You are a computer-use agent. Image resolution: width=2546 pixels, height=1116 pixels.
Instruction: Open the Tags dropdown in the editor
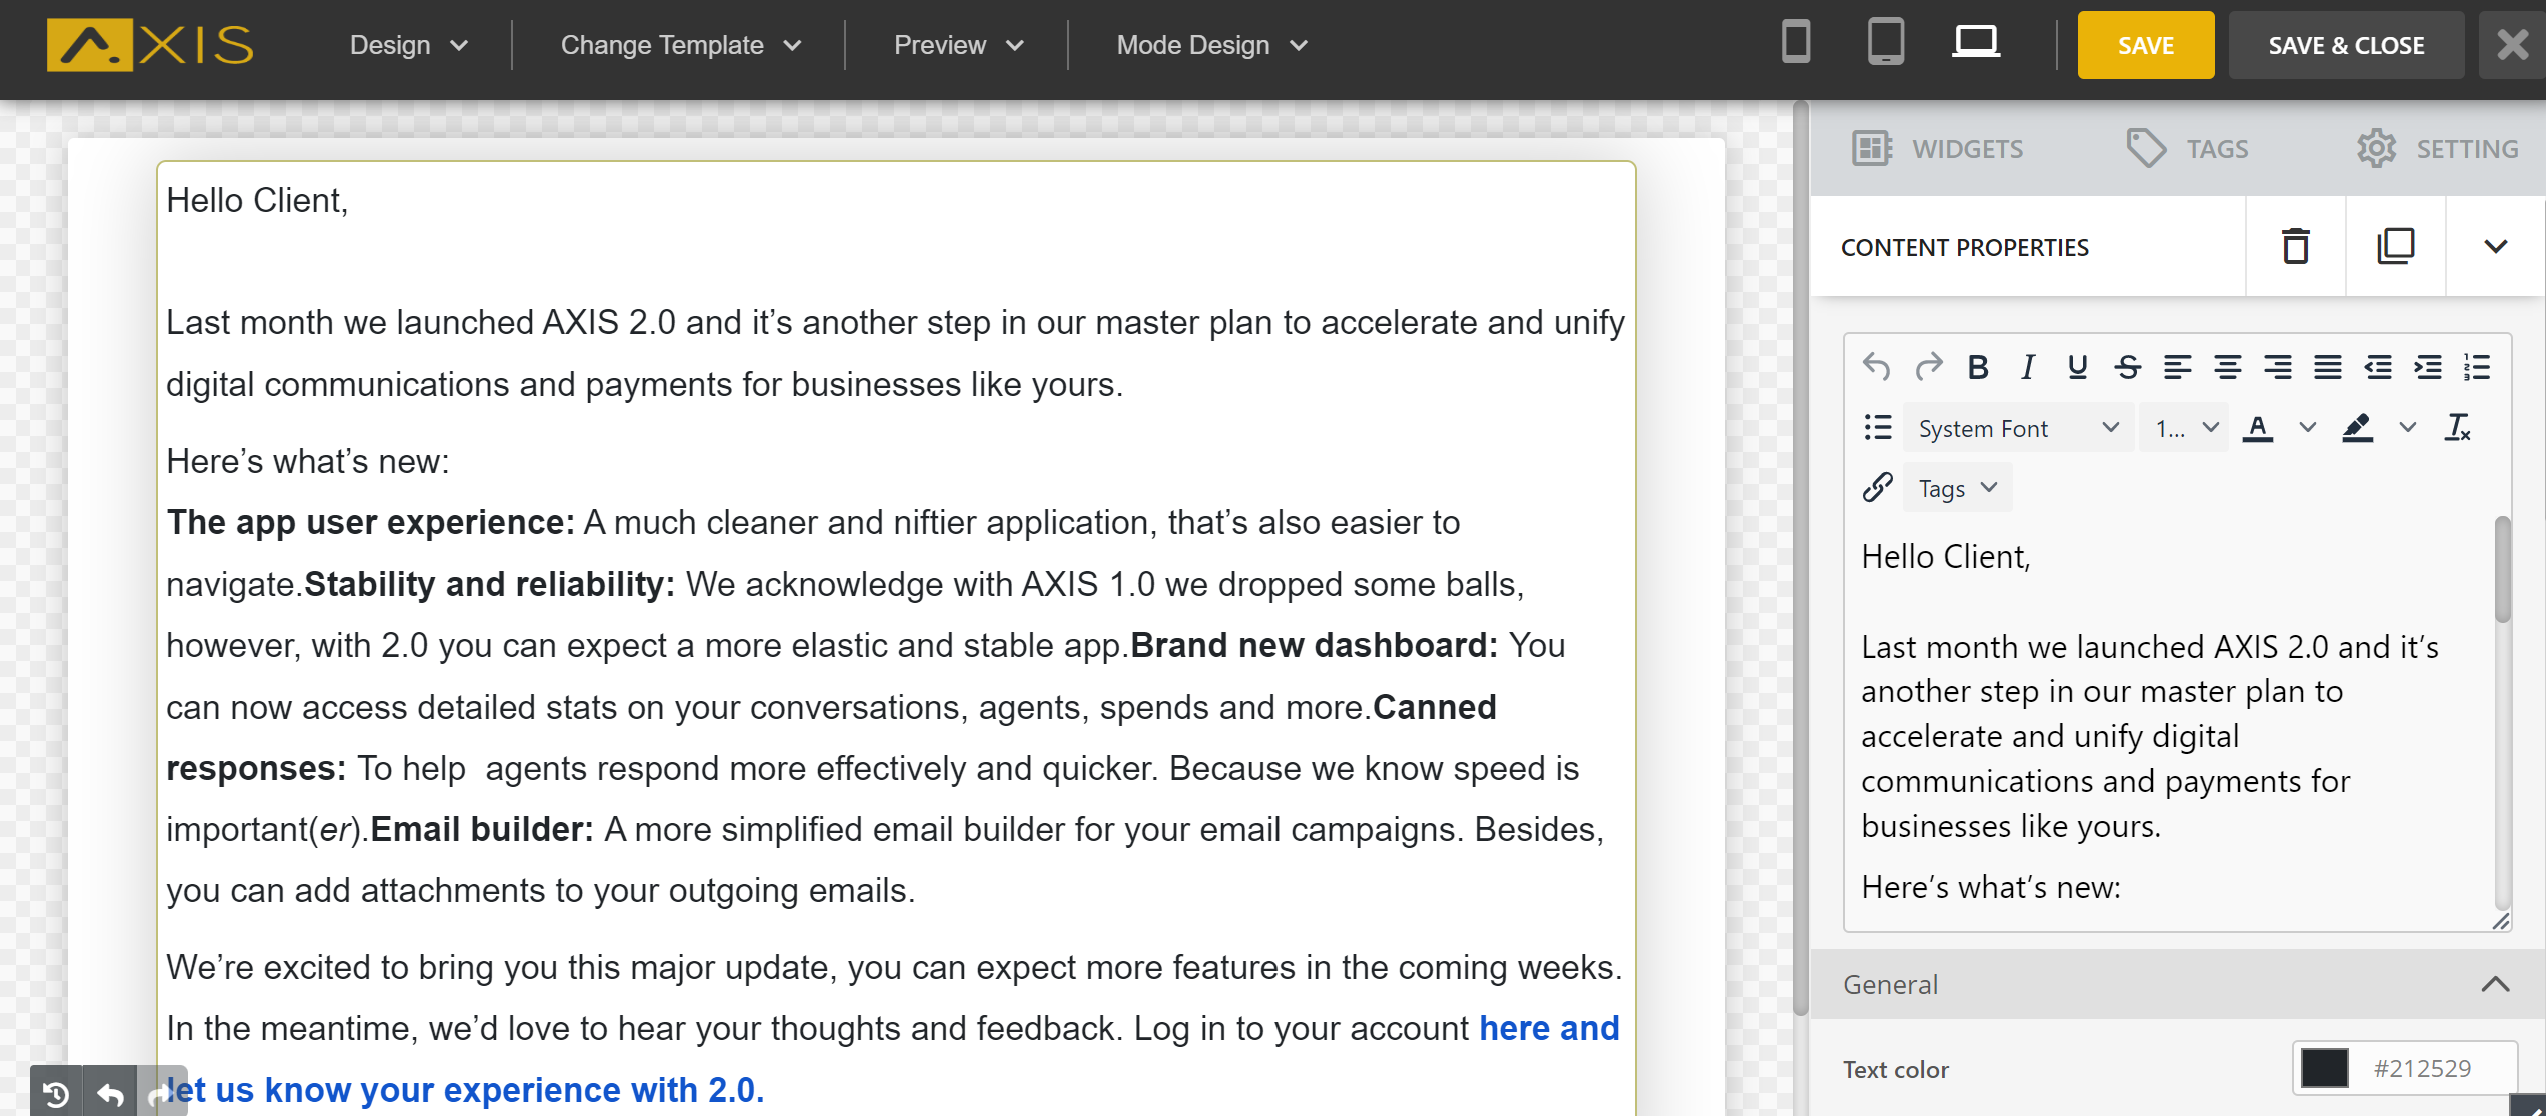[1957, 488]
